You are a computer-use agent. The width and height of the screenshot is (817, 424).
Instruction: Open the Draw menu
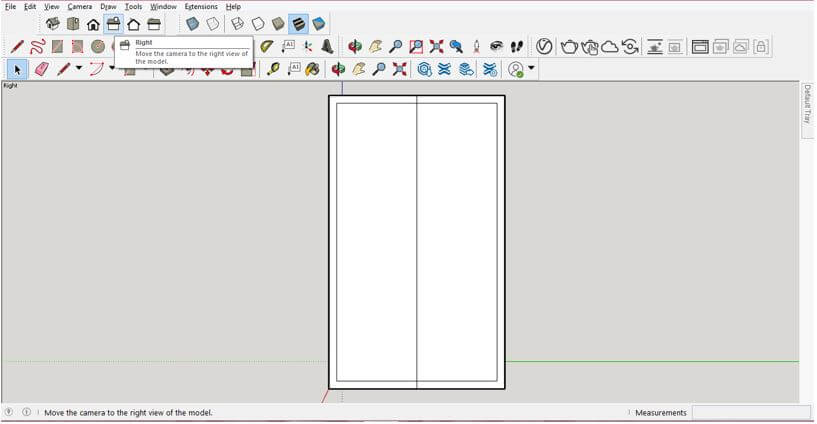pos(108,7)
